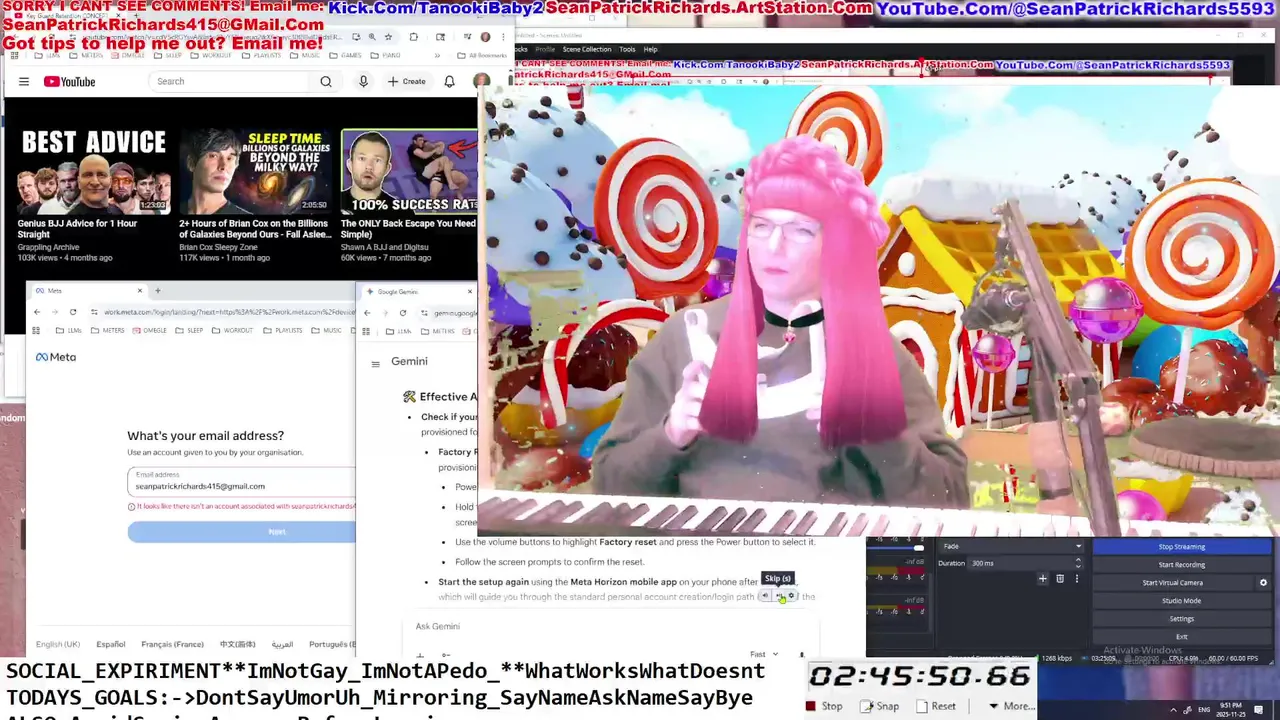Open SLEEP bookmark folder in Meta window
The height and width of the screenshot is (720, 1280).
point(190,330)
